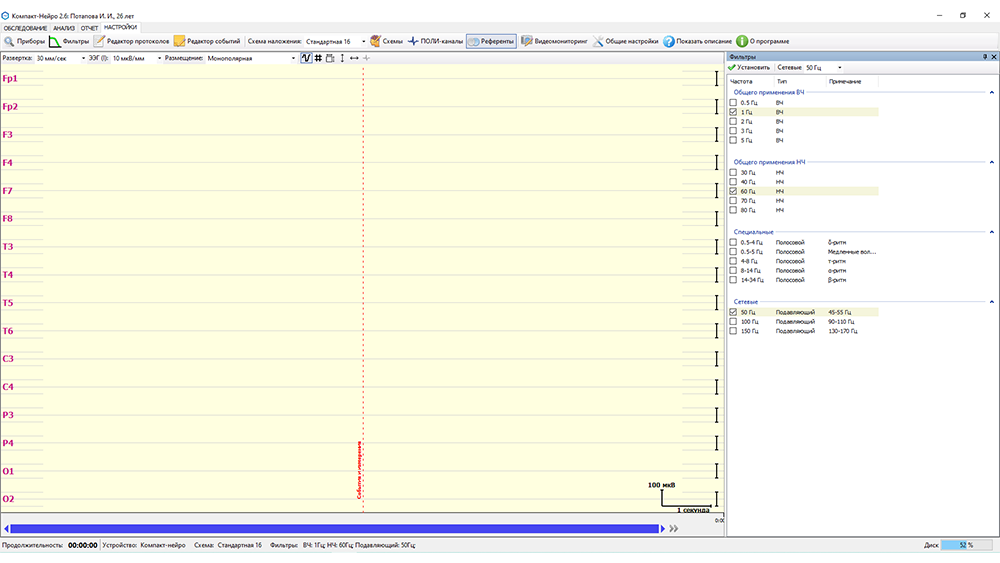Toggle the grid display icon
This screenshot has width=1000, height=563.
pyautogui.click(x=318, y=58)
